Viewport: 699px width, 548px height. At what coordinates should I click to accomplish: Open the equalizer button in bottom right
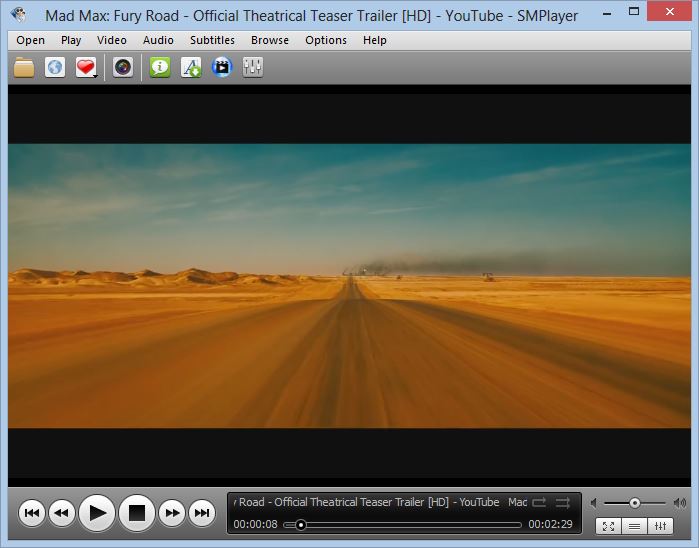pos(660,526)
